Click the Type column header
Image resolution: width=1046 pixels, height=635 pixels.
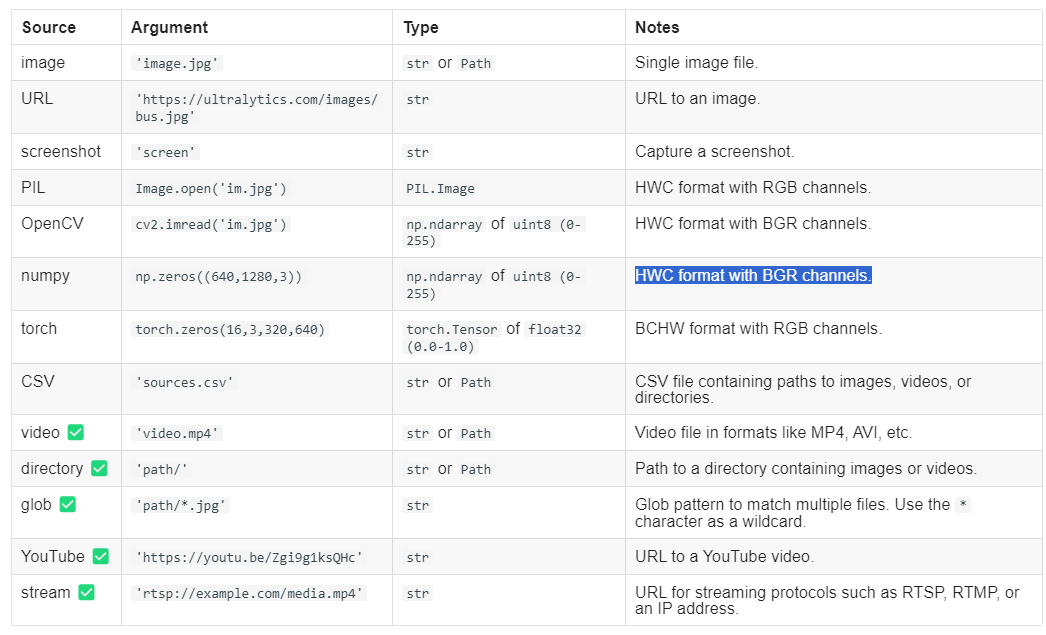420,27
